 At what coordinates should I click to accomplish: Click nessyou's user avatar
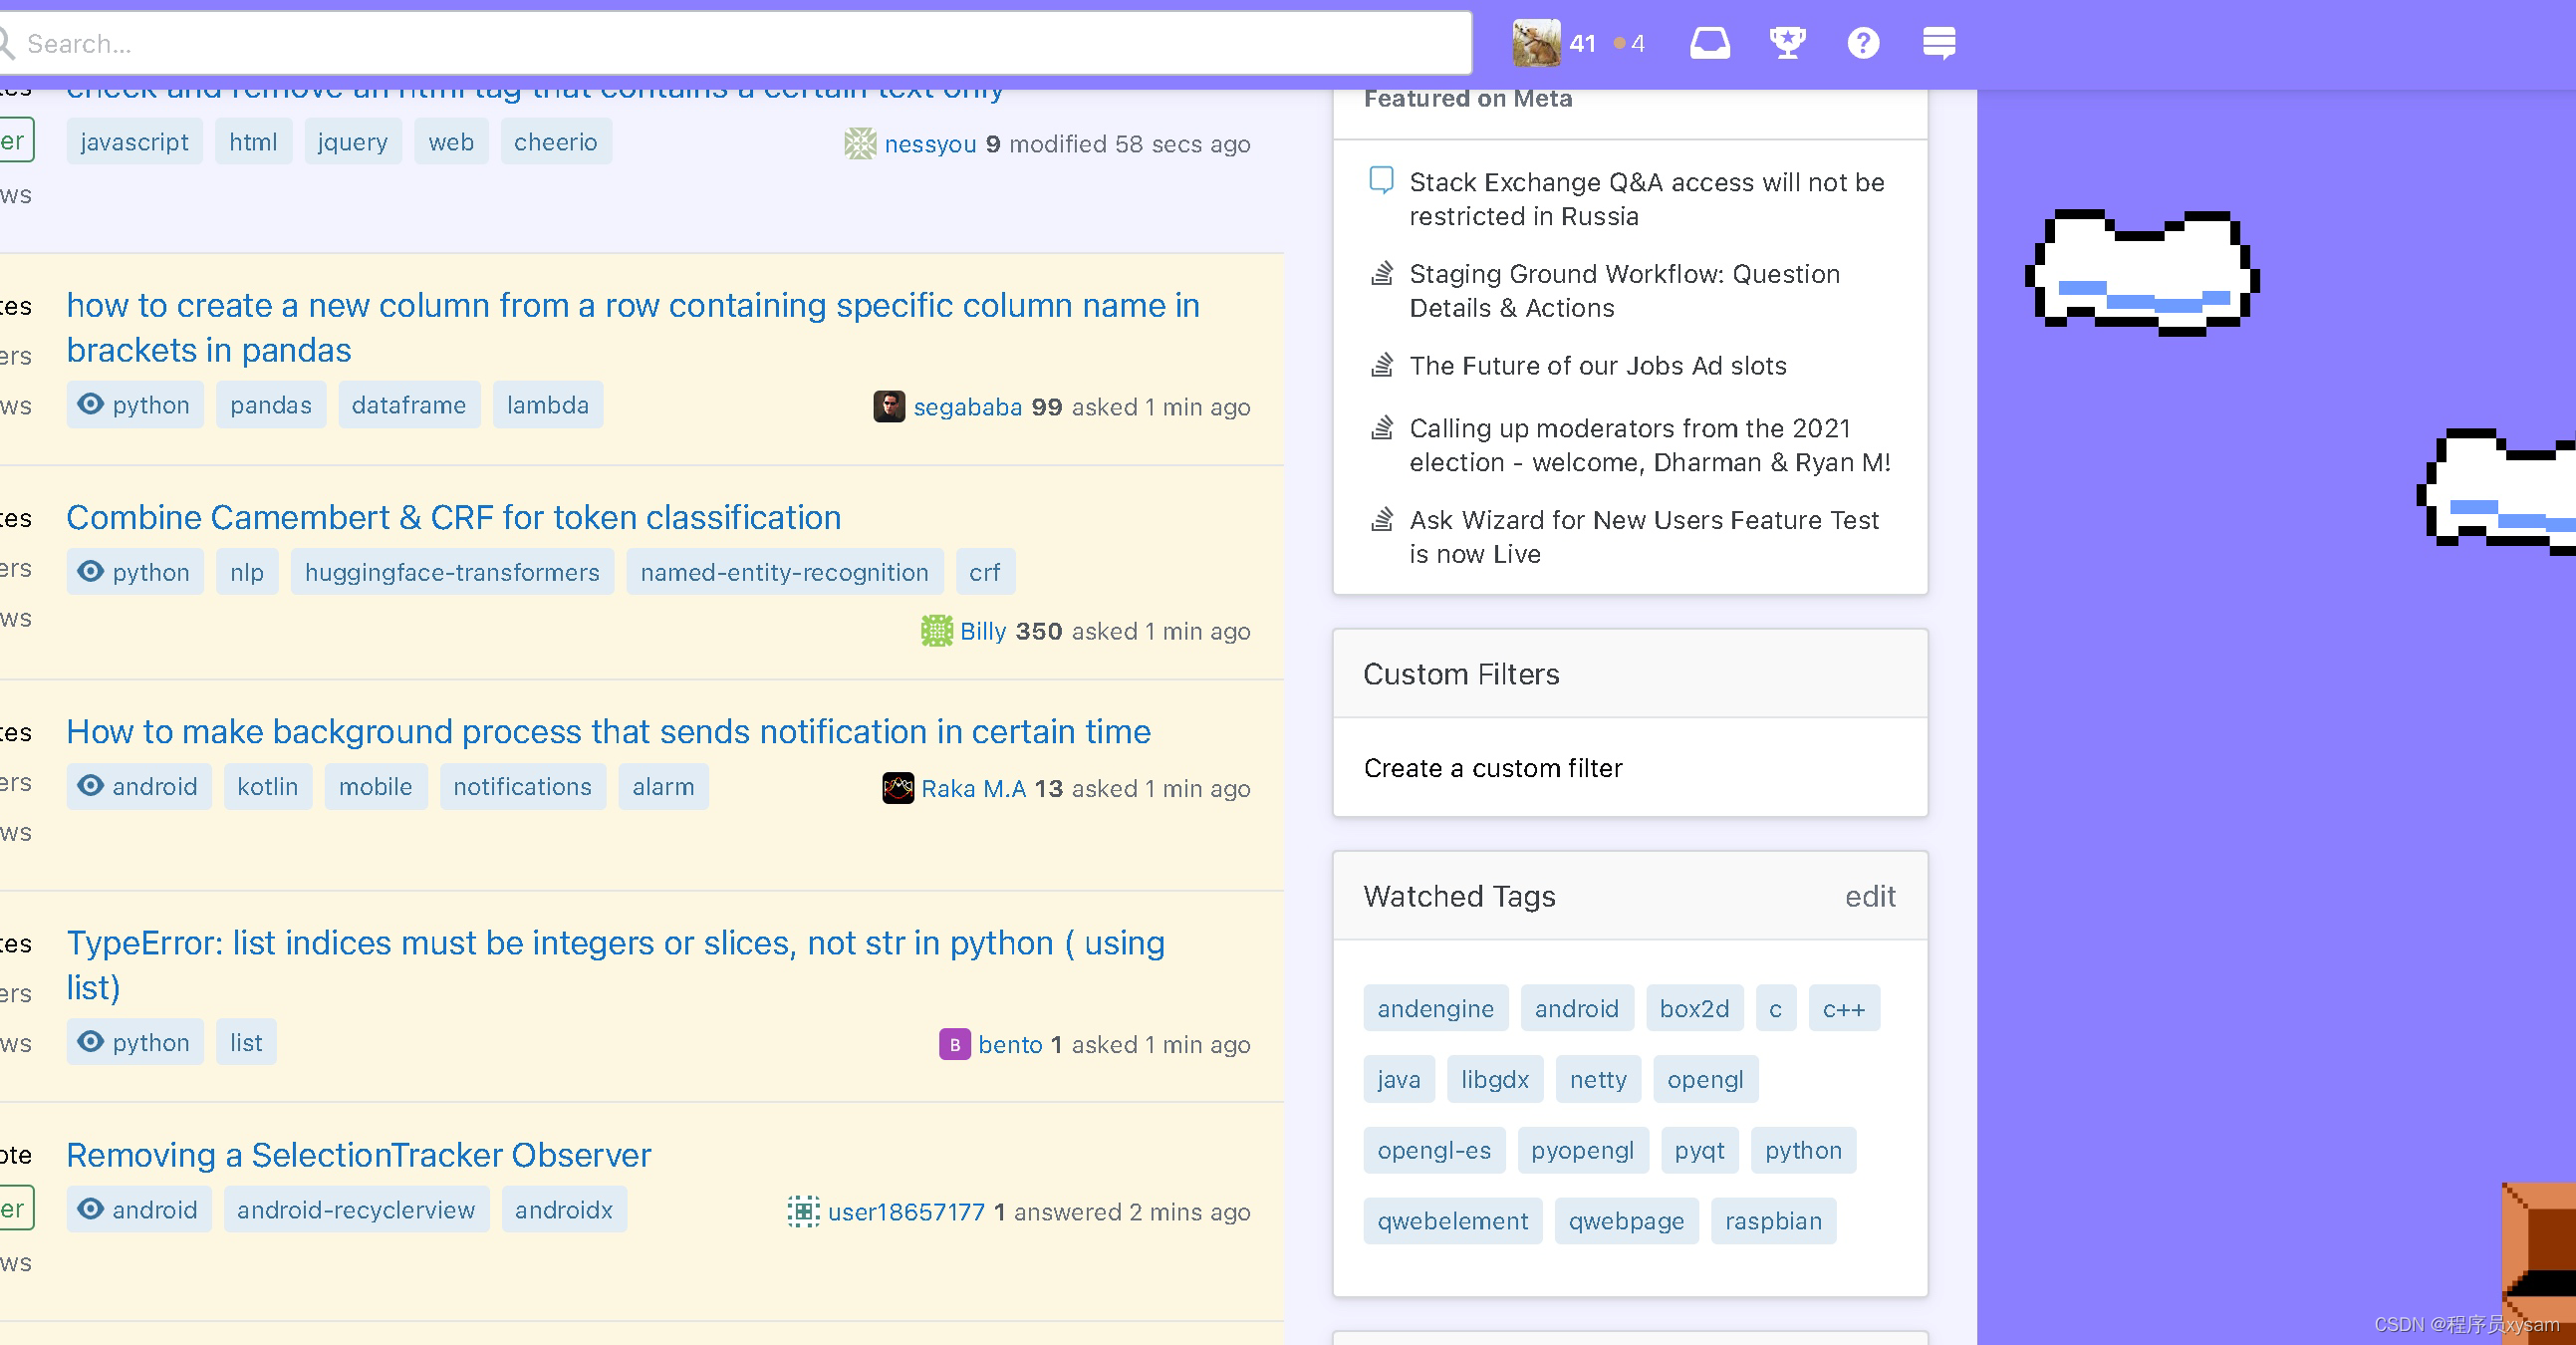[859, 144]
